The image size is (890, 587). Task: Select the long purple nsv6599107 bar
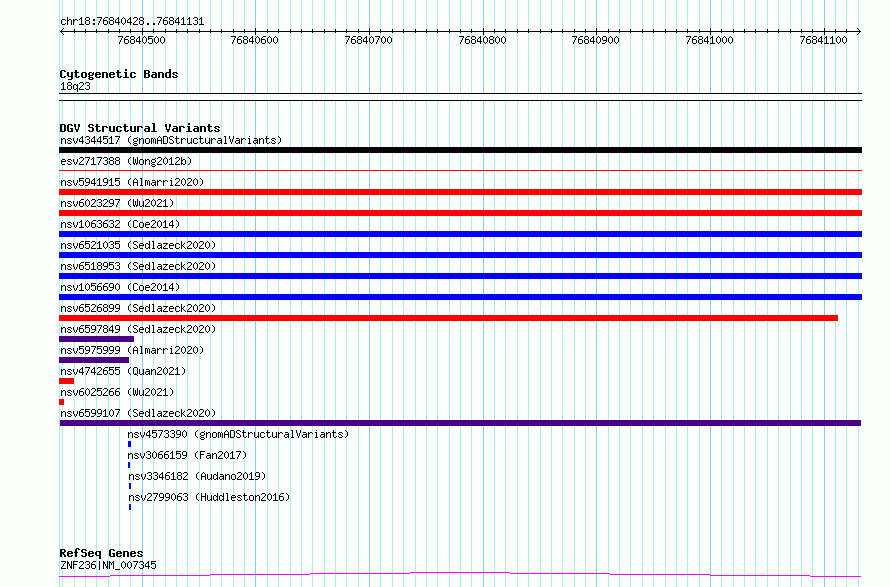click(460, 423)
